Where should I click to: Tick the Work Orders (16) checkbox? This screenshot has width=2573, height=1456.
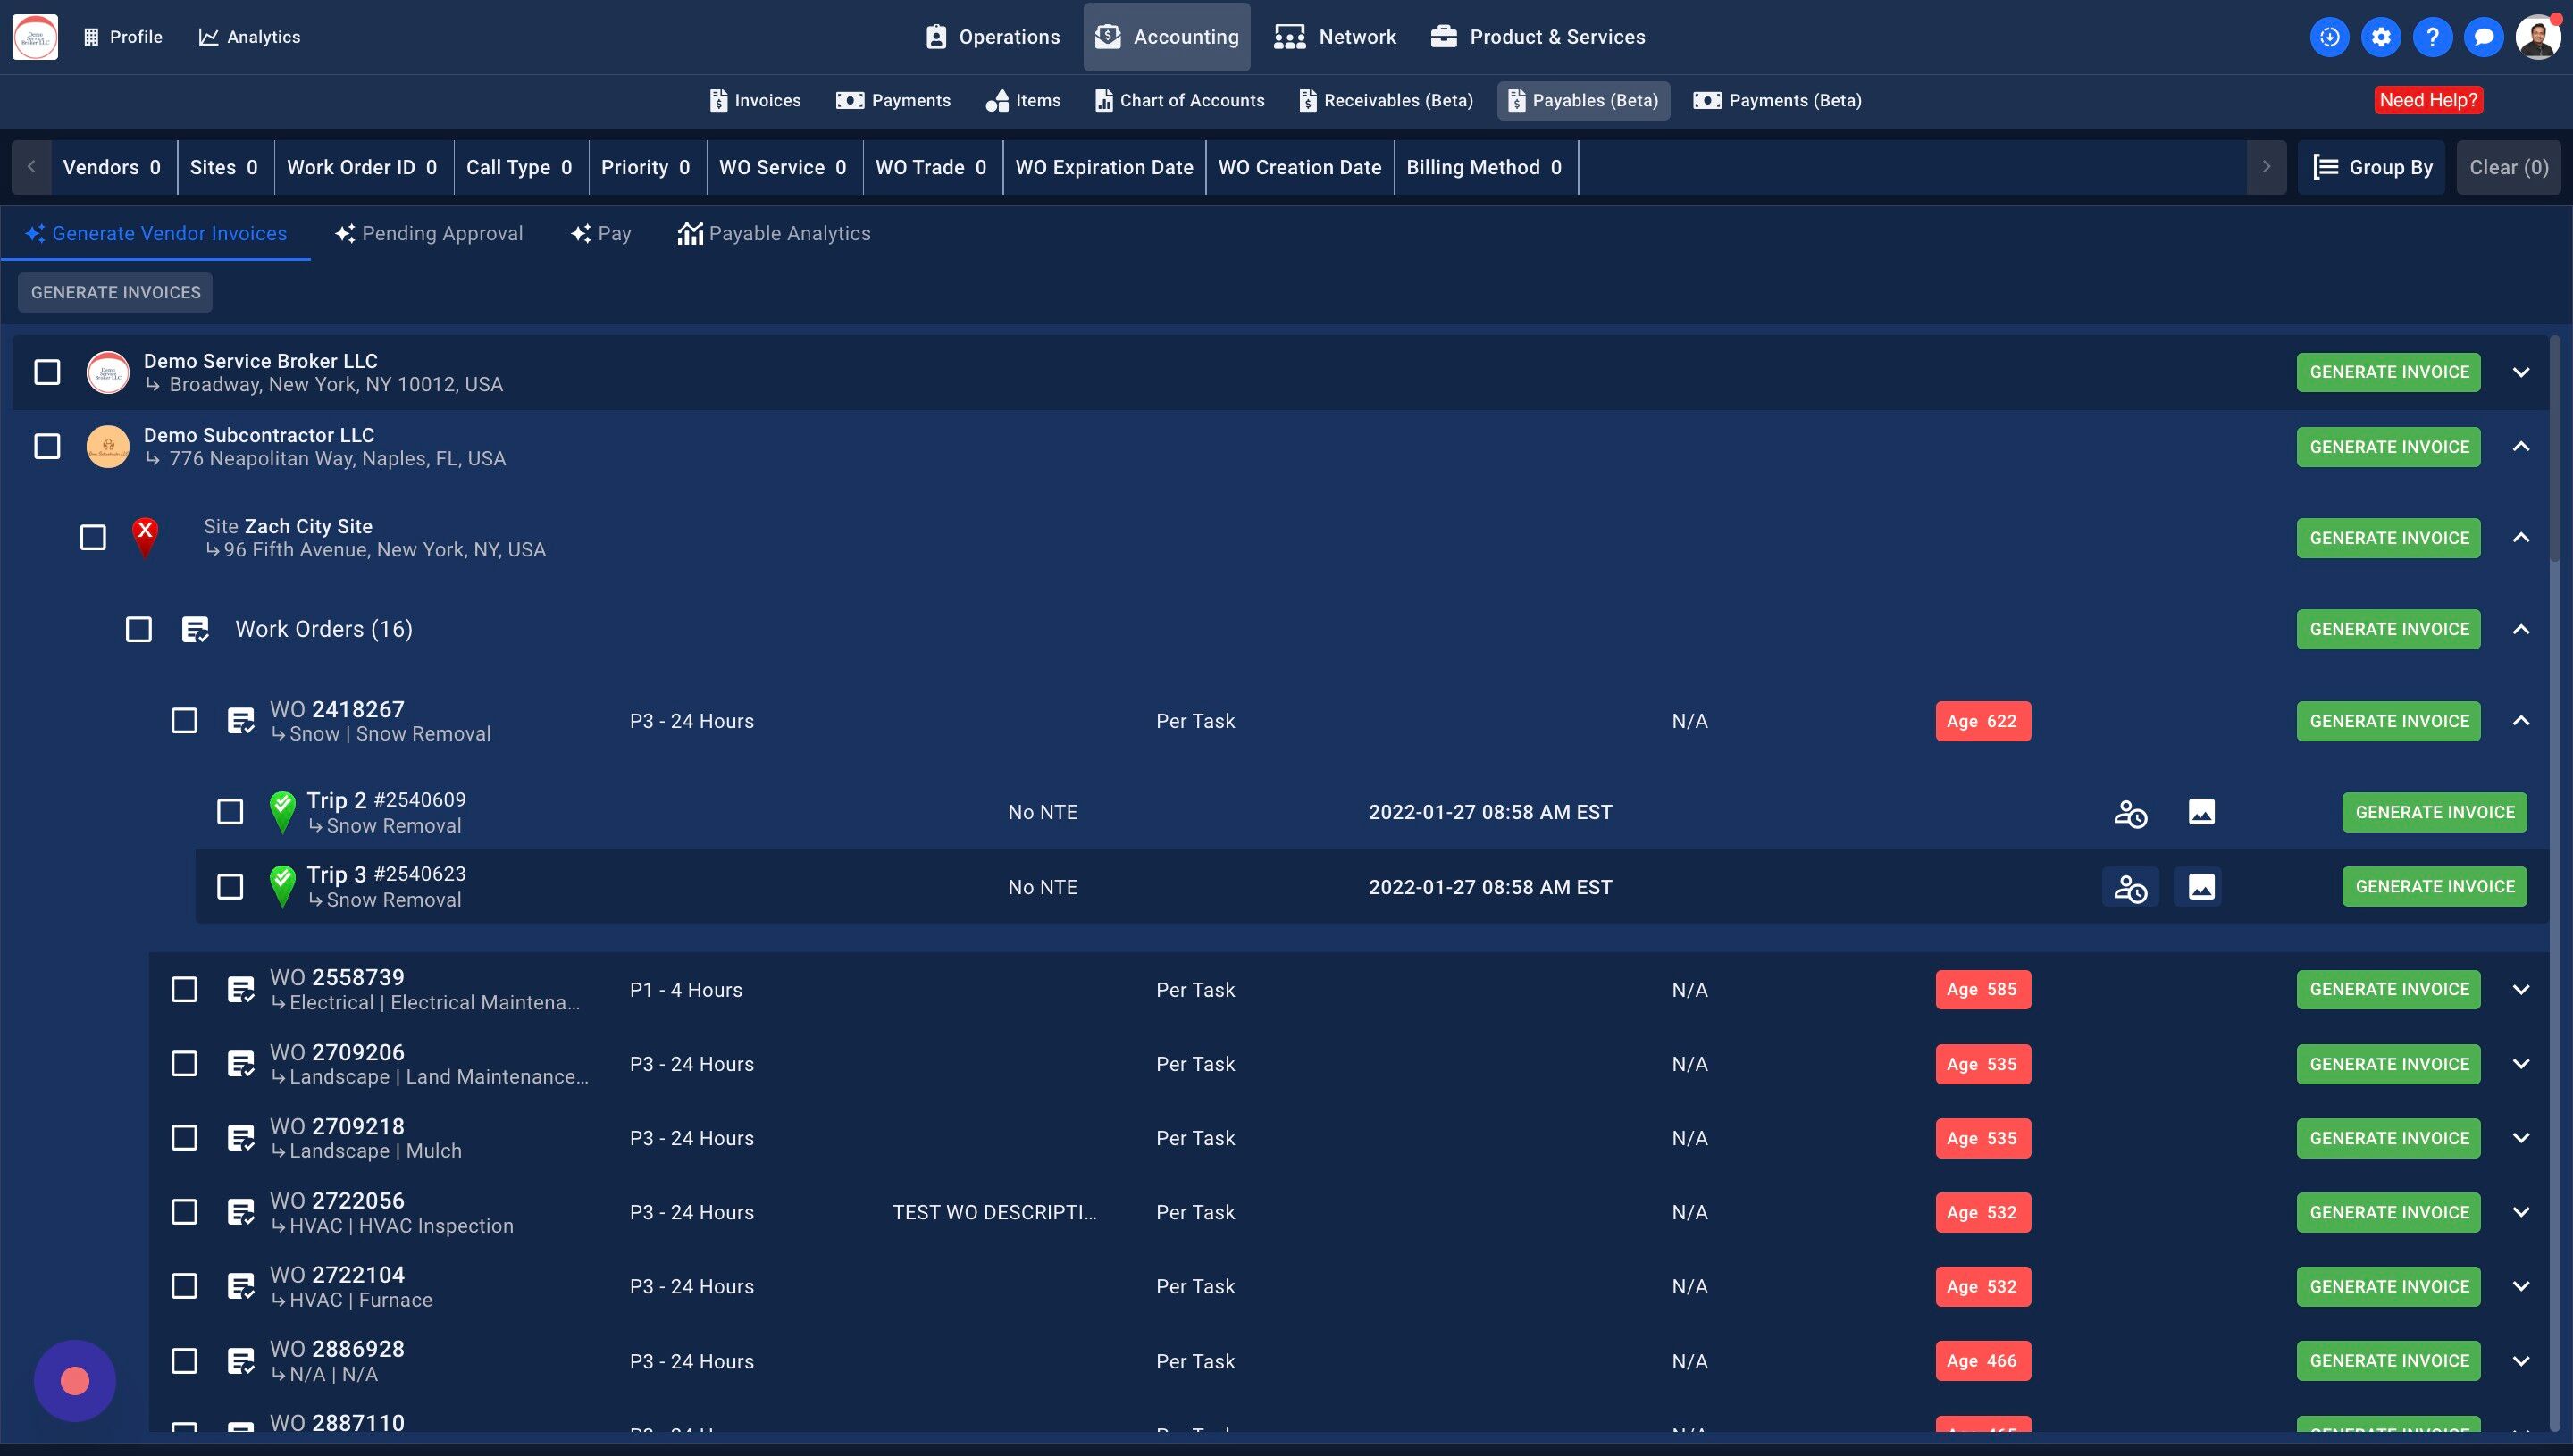pos(139,629)
